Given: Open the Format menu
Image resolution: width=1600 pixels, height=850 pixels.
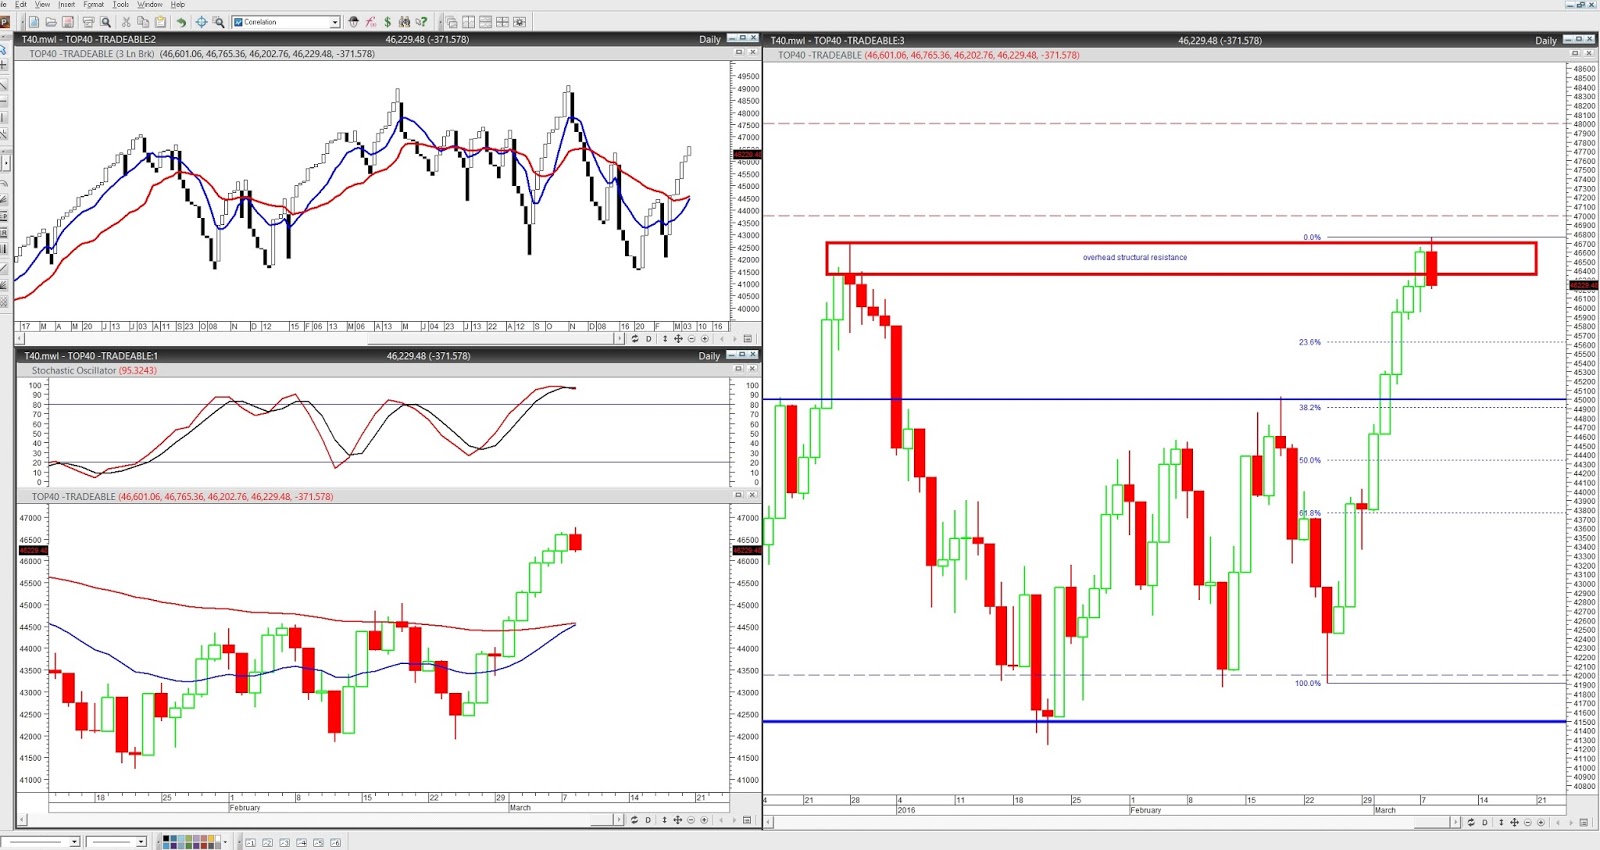Looking at the screenshot, I should click(x=94, y=5).
